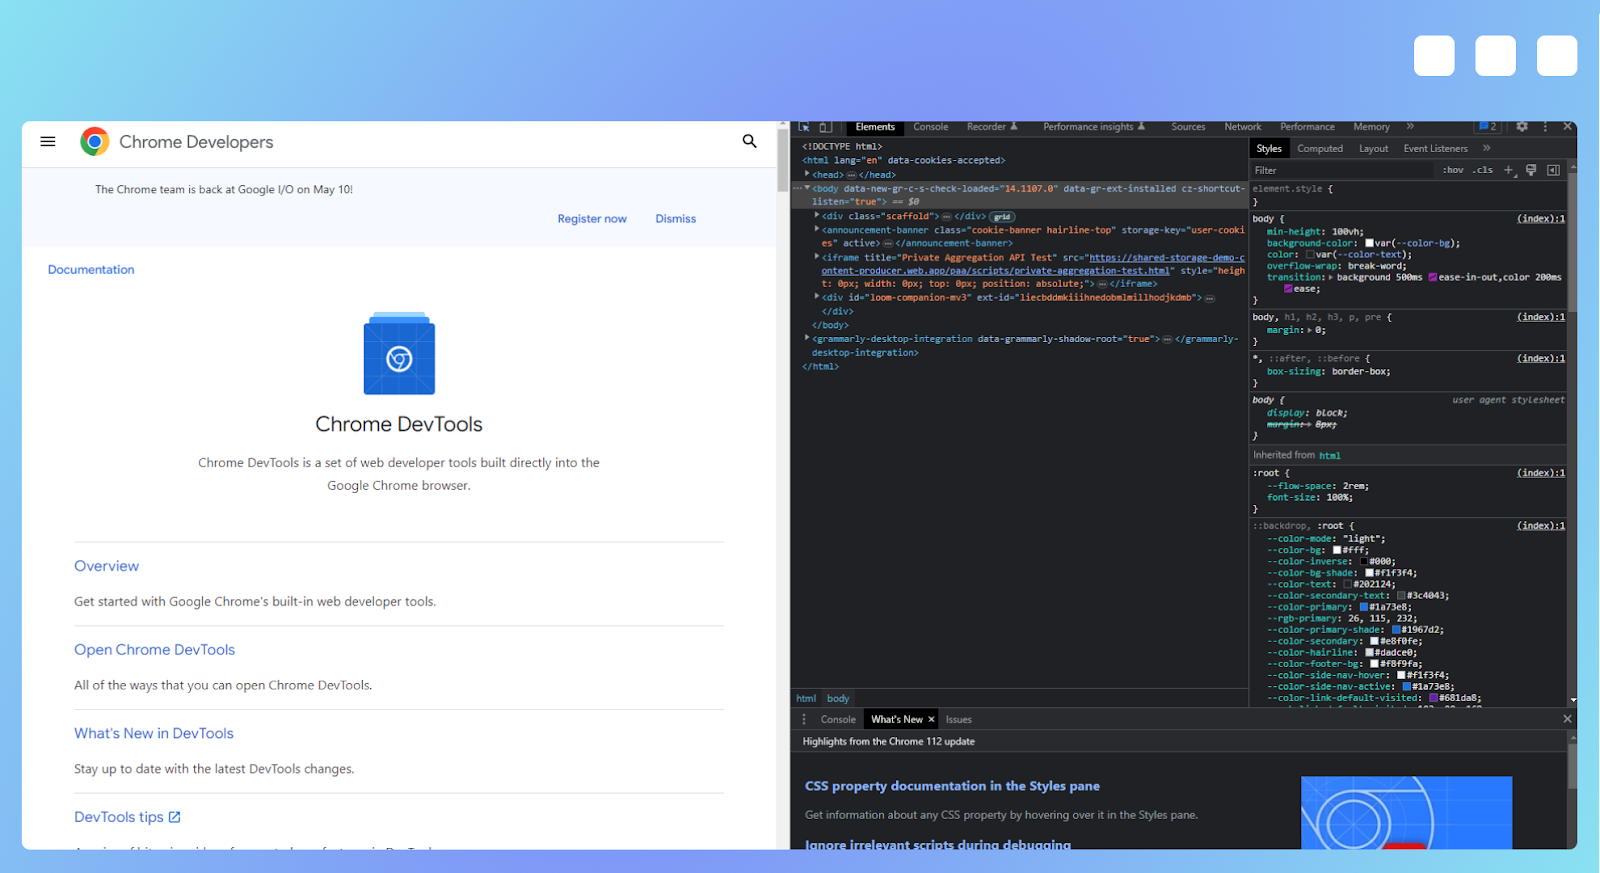Screen dimensions: 1600x873
Task: Expand the div class scaffold node
Action: 817,216
